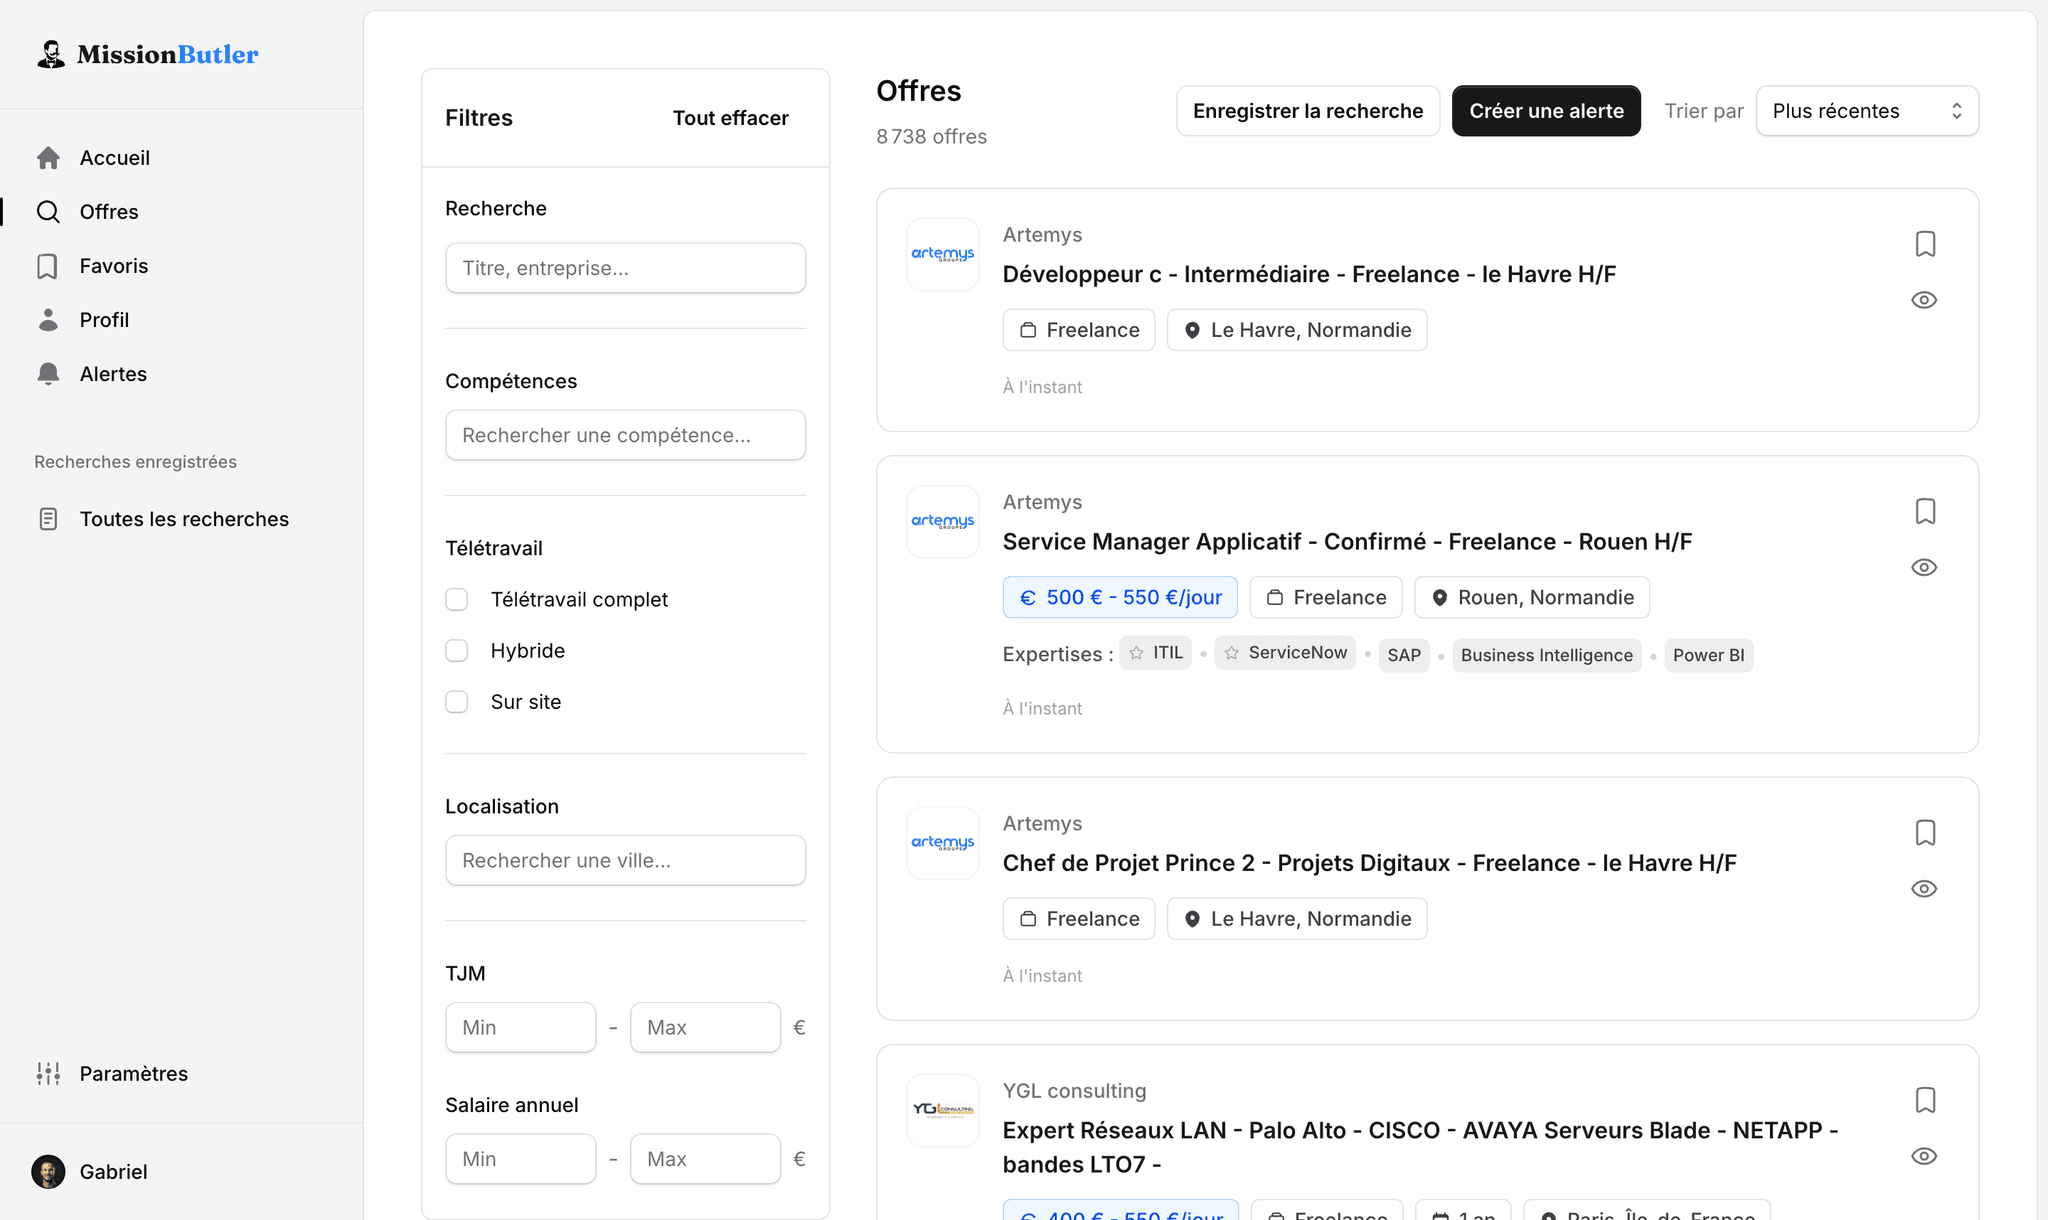Click Freelance tag on Développeur c offer

1079,330
